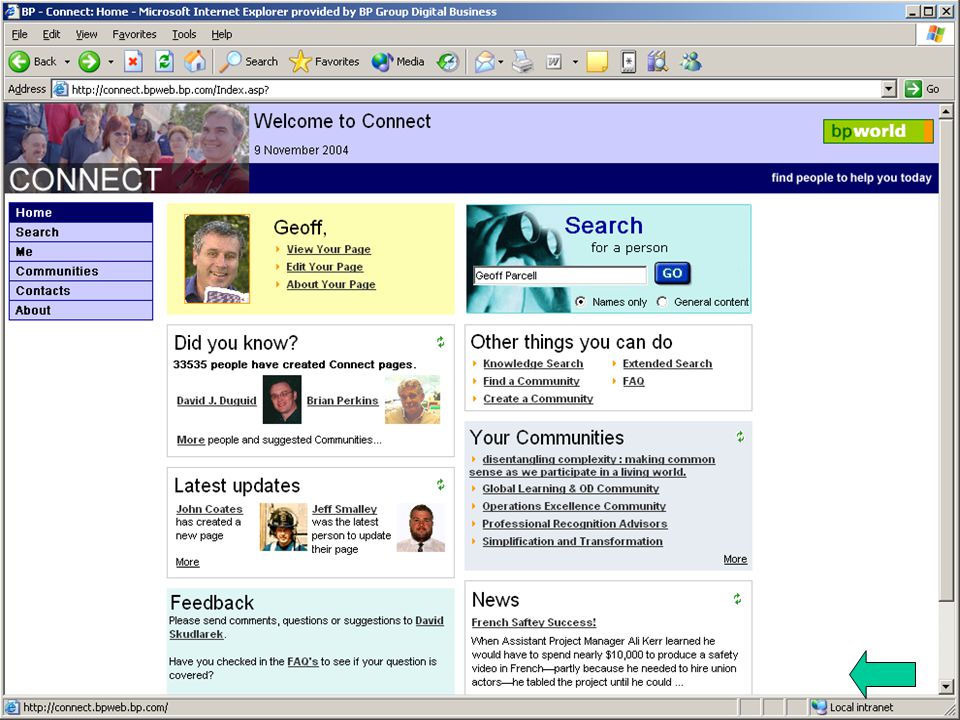
Task: Open the View menu
Action: [x=86, y=34]
